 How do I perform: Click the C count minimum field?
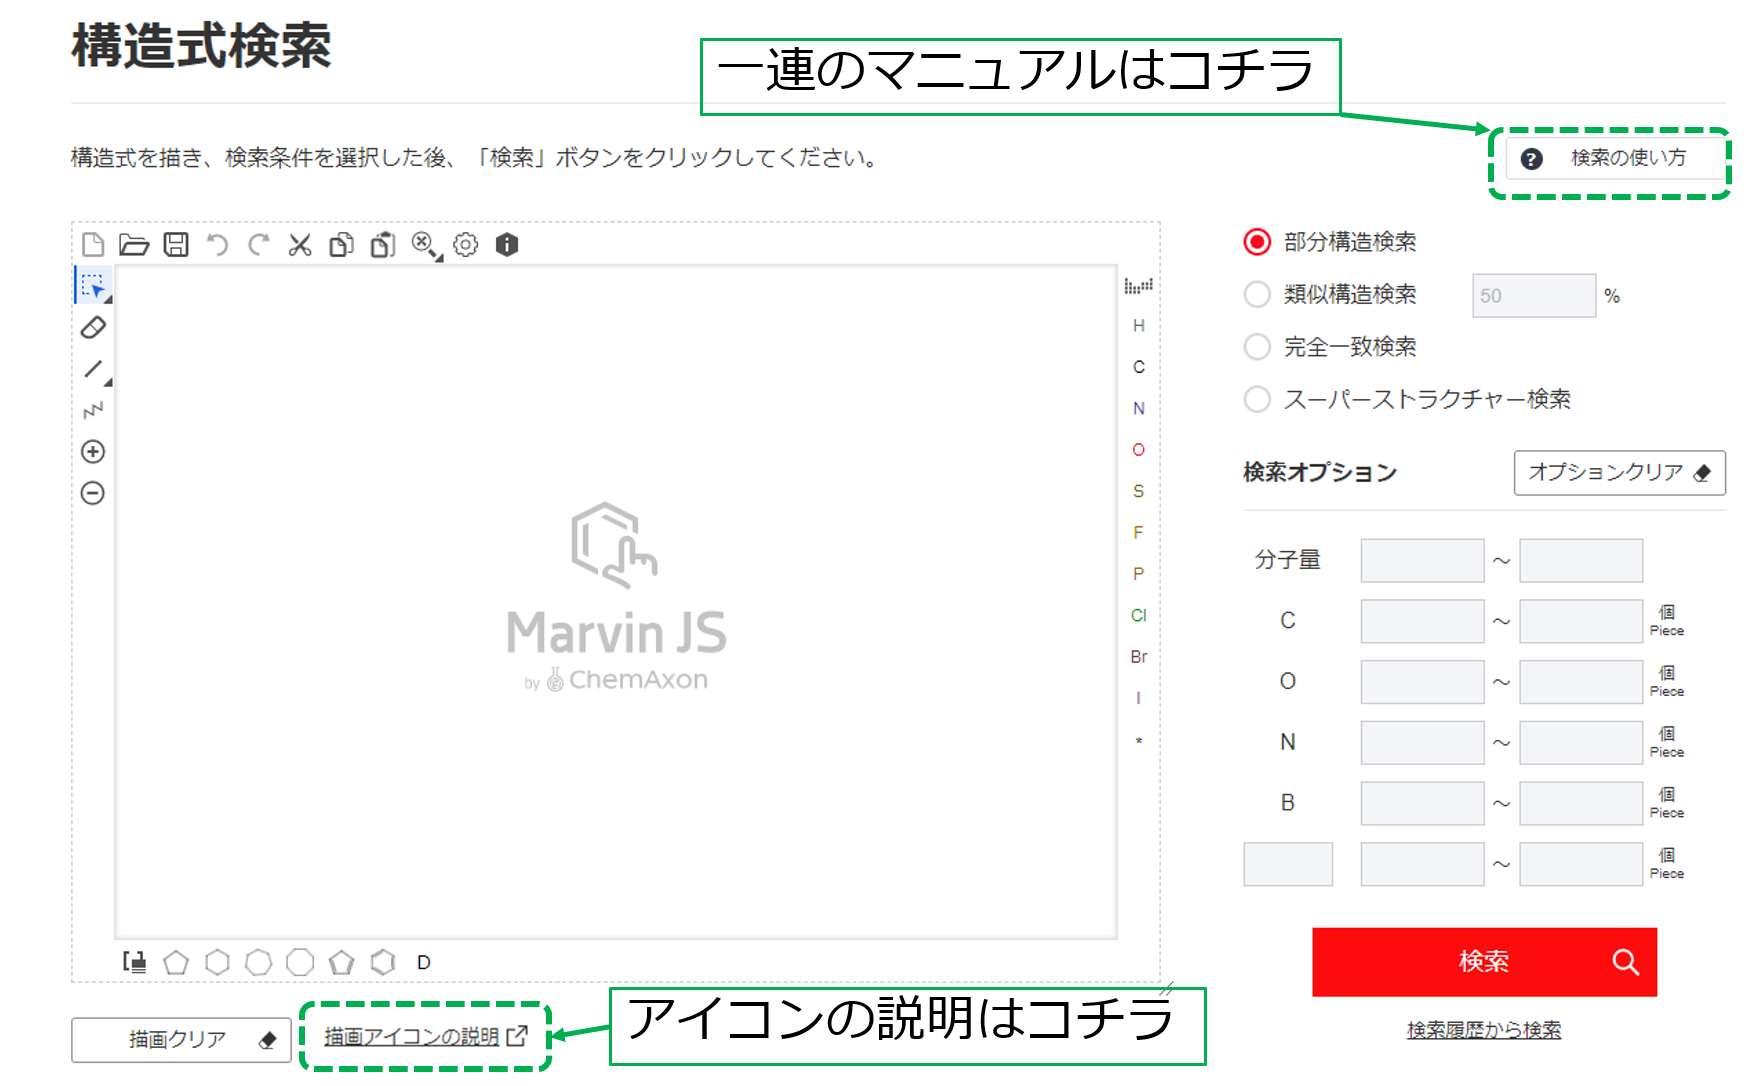point(1422,622)
